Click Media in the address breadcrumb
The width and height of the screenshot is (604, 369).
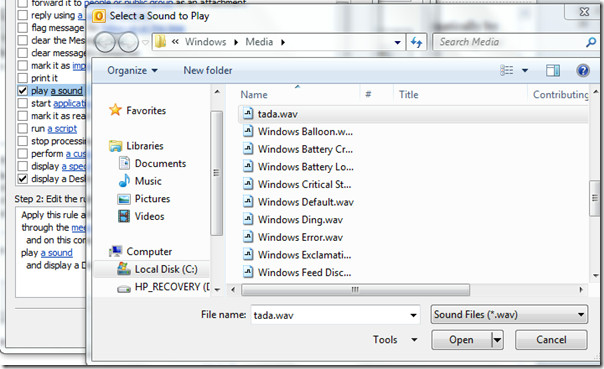click(259, 42)
